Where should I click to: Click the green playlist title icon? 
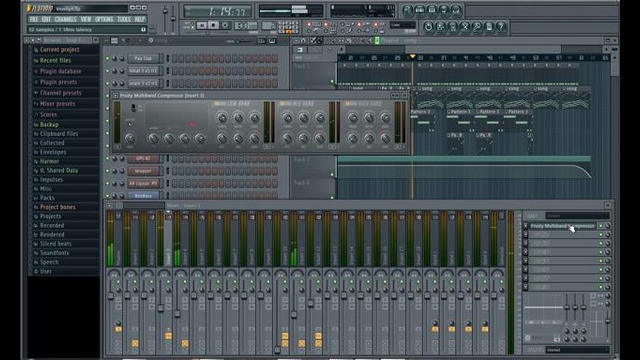coord(377,40)
